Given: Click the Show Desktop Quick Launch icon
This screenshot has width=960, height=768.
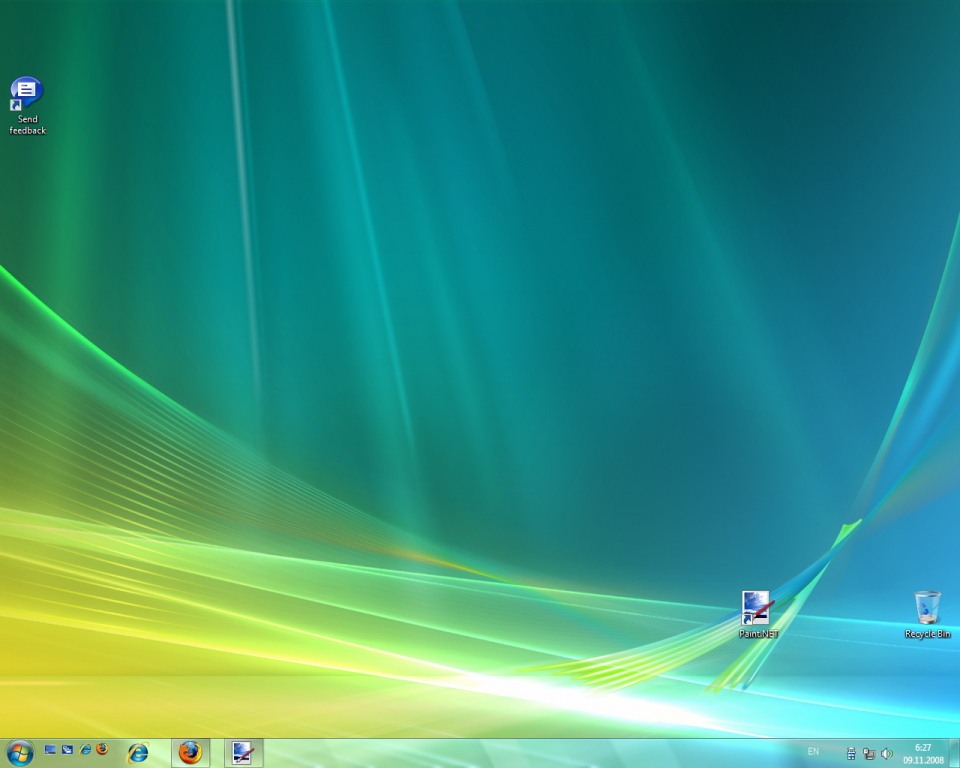Looking at the screenshot, I should tap(50, 750).
